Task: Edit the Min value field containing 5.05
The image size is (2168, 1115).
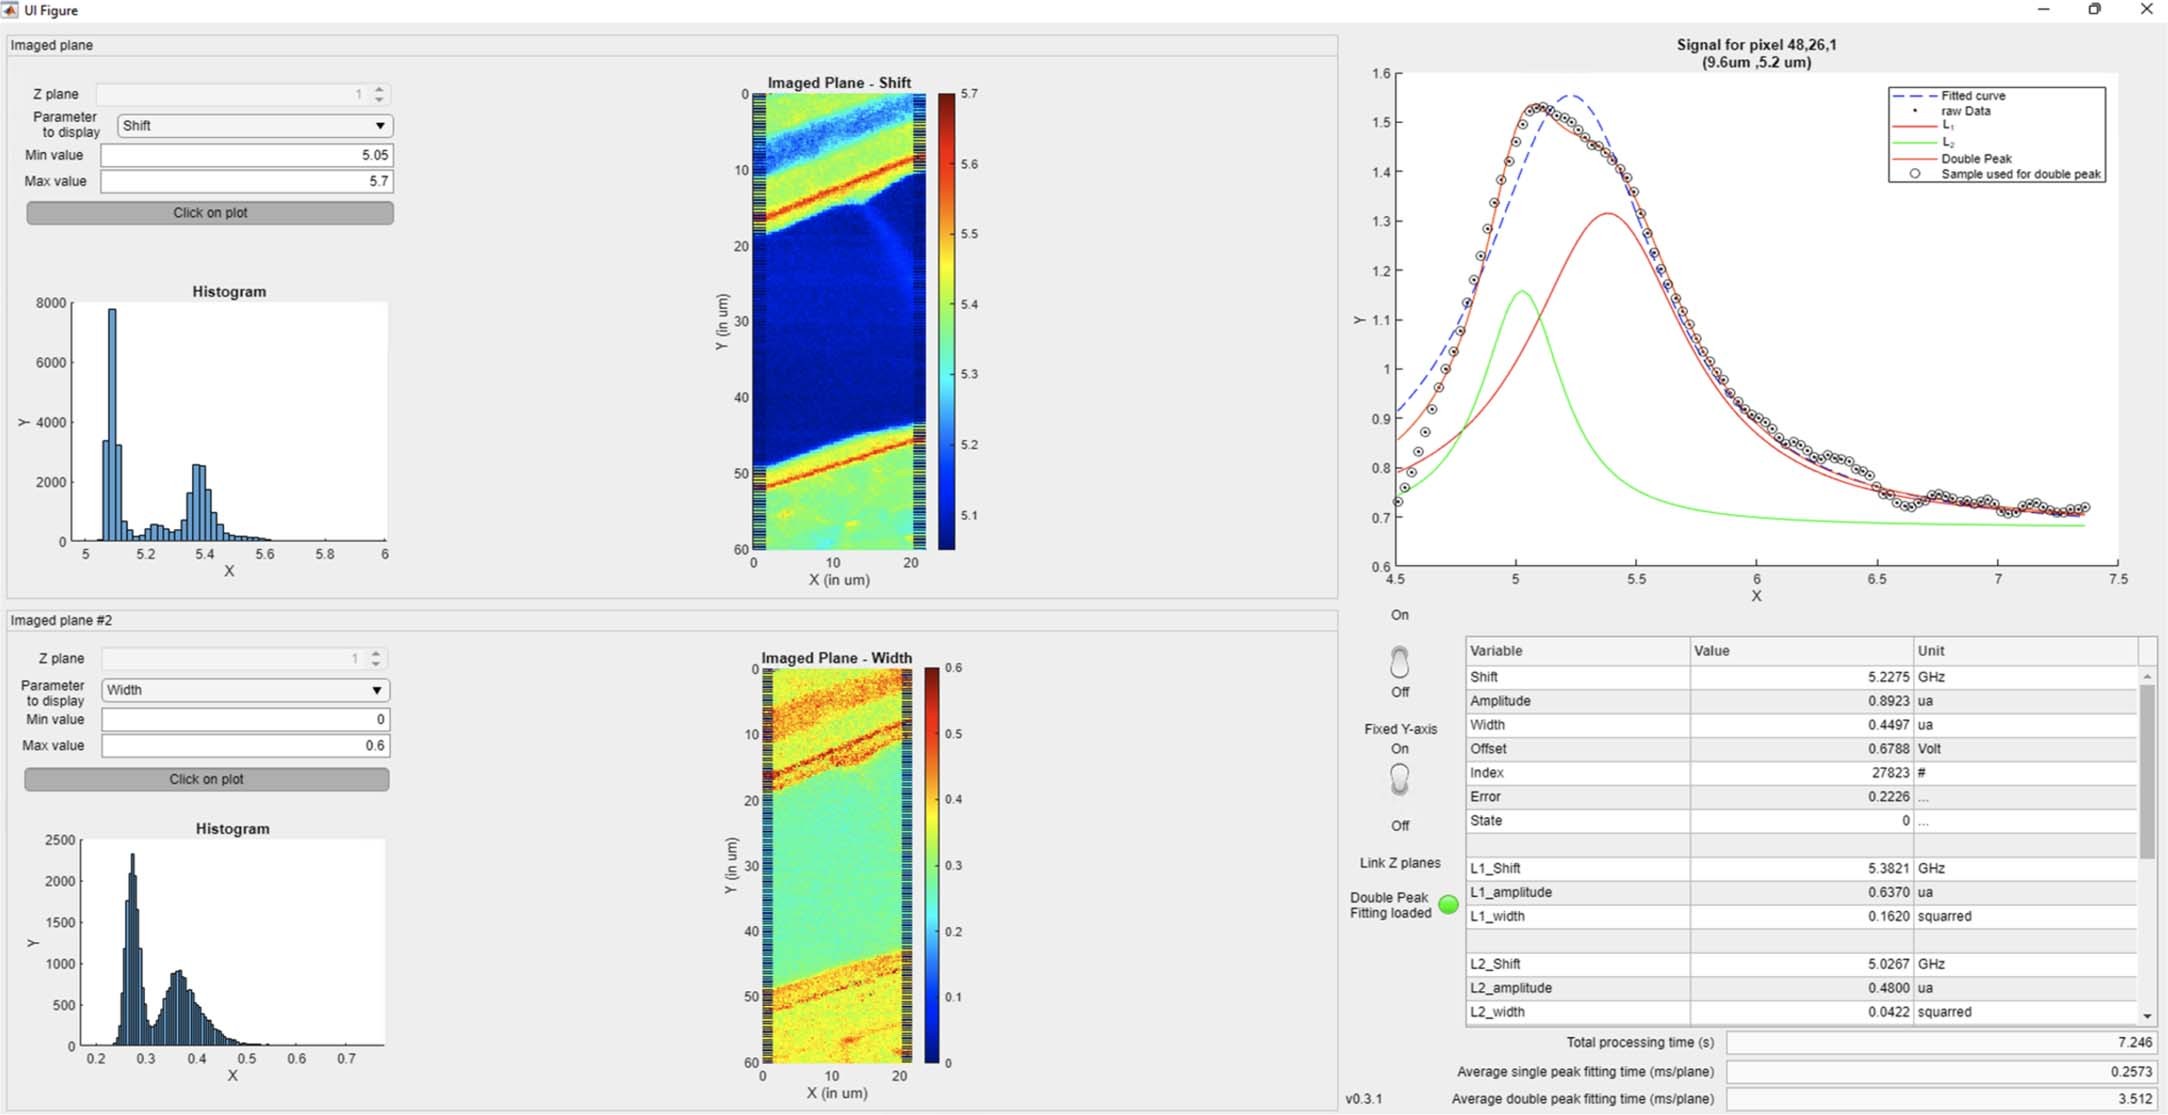Action: pos(246,155)
